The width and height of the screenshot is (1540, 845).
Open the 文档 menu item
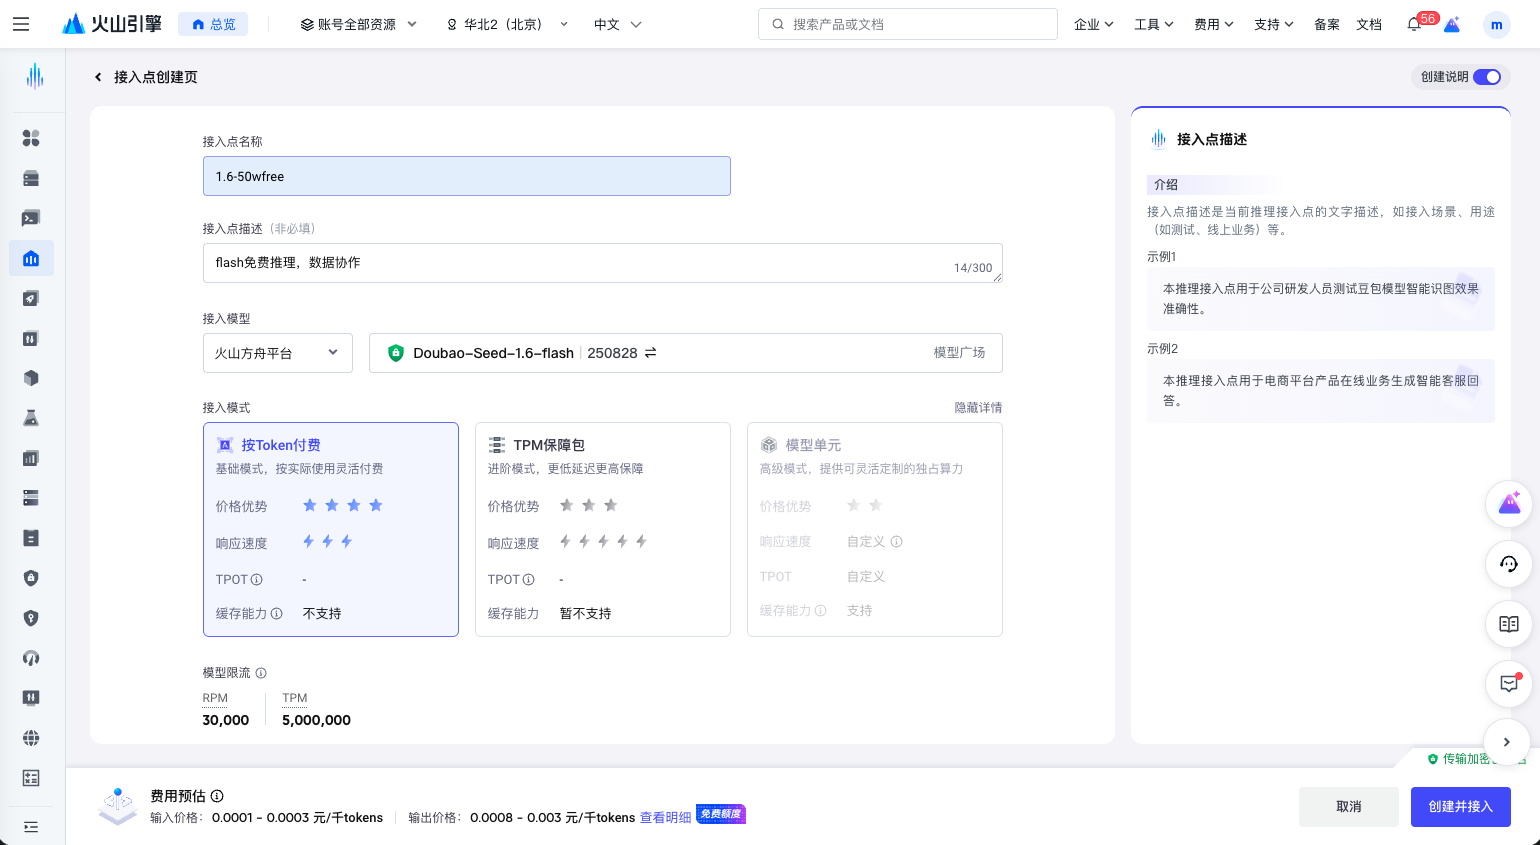pos(1369,24)
